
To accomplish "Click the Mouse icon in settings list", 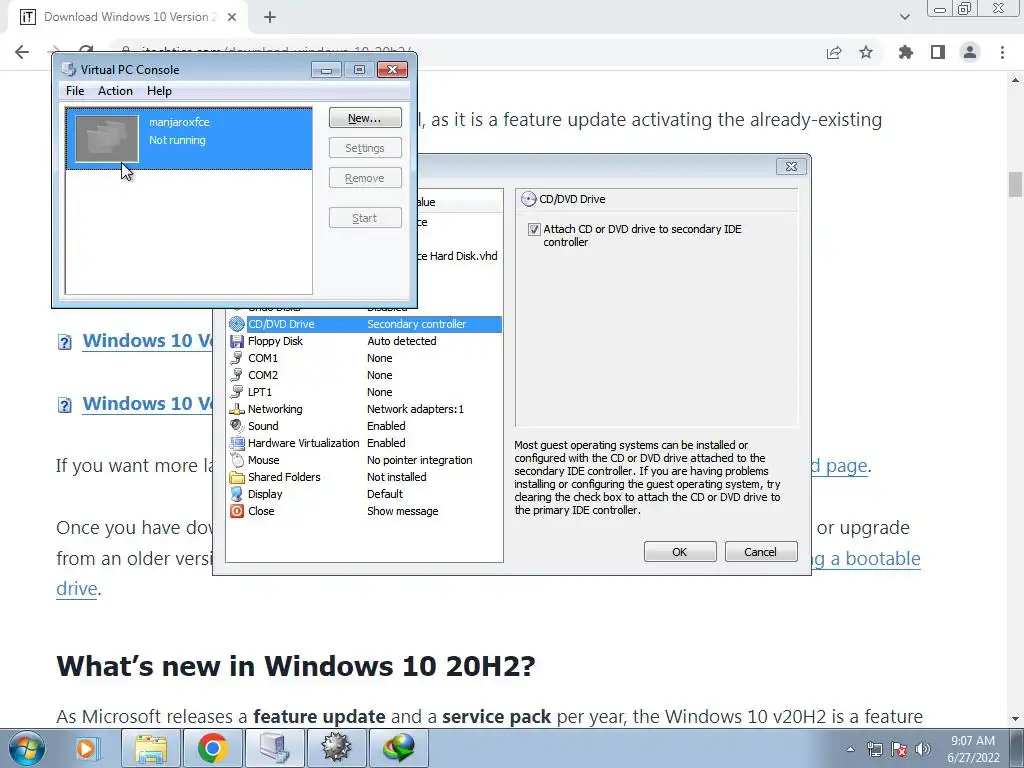I will pyautogui.click(x=237, y=460).
